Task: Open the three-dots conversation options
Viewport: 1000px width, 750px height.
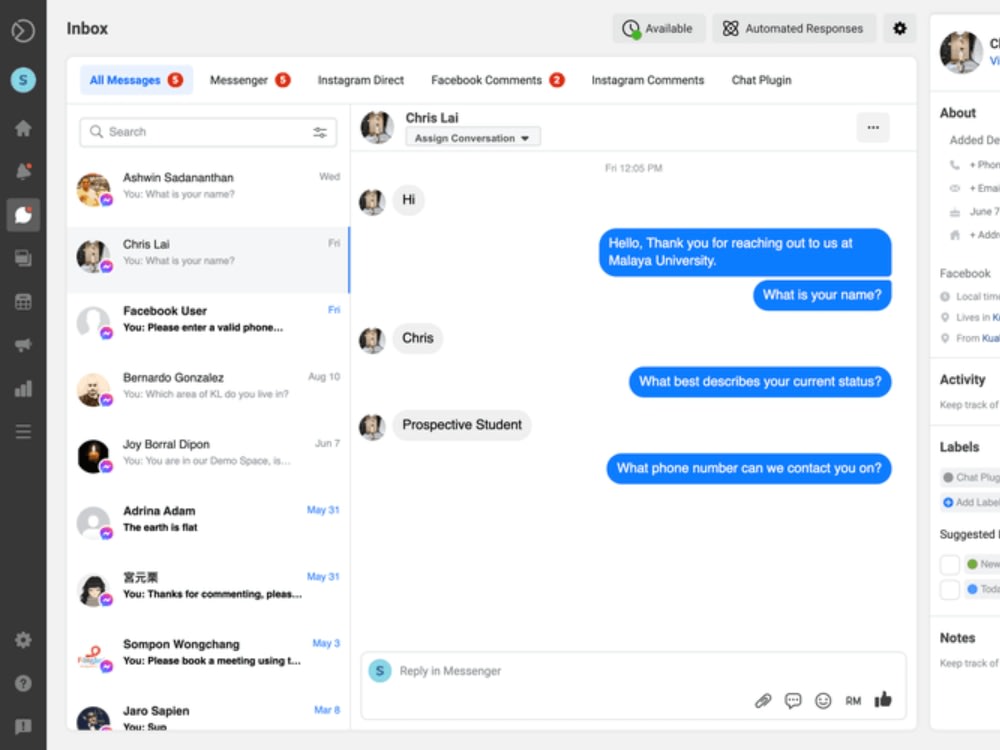Action: [873, 128]
